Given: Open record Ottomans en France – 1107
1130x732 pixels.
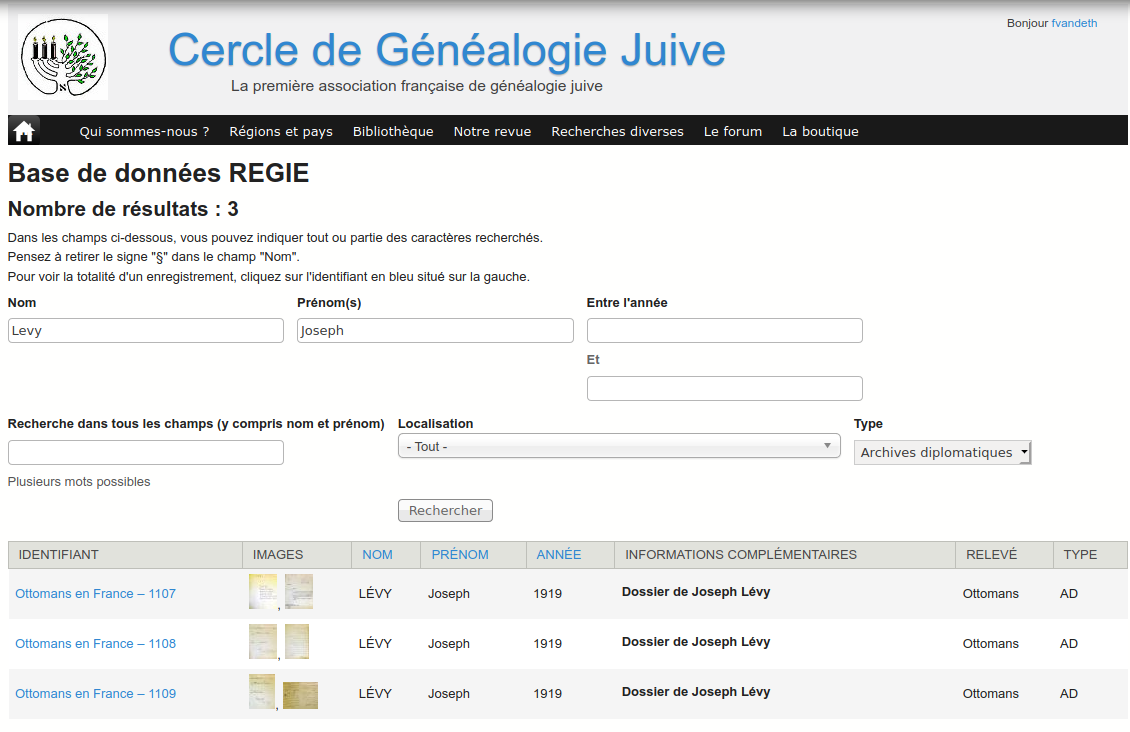Looking at the screenshot, I should (x=95, y=594).
